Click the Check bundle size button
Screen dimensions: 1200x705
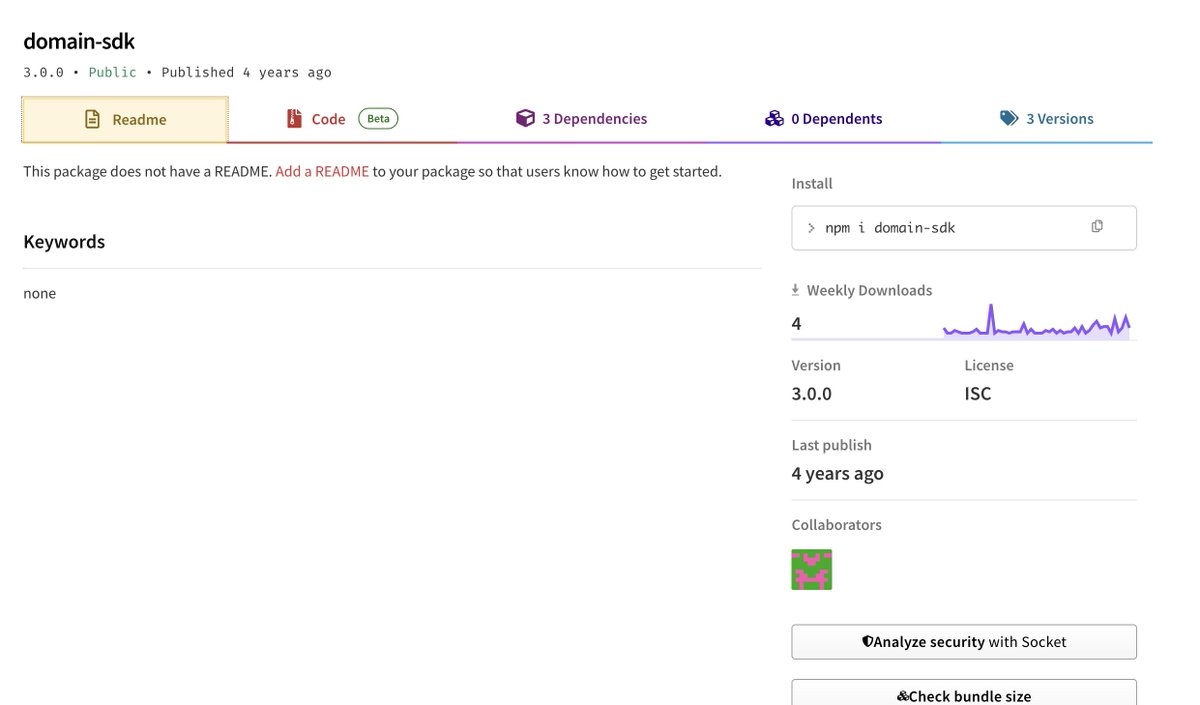pyautogui.click(x=964, y=693)
